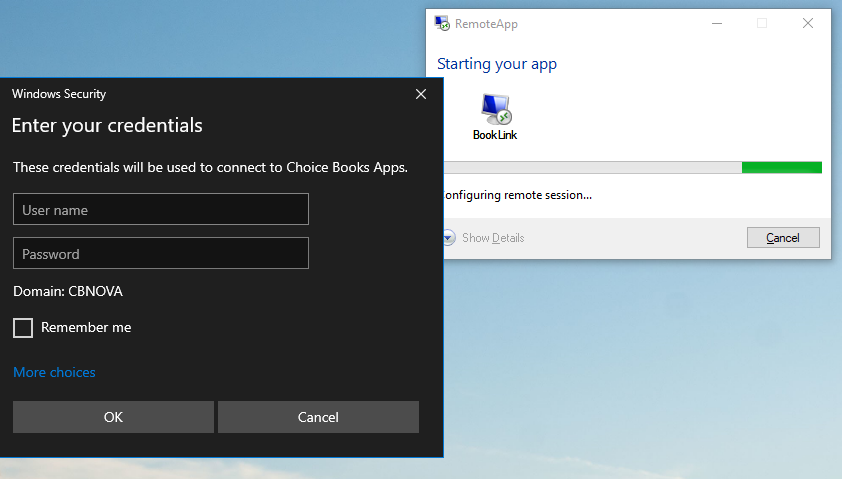Cancel the RemoteApp connection
Viewport: 842px width, 479px height.
(783, 237)
